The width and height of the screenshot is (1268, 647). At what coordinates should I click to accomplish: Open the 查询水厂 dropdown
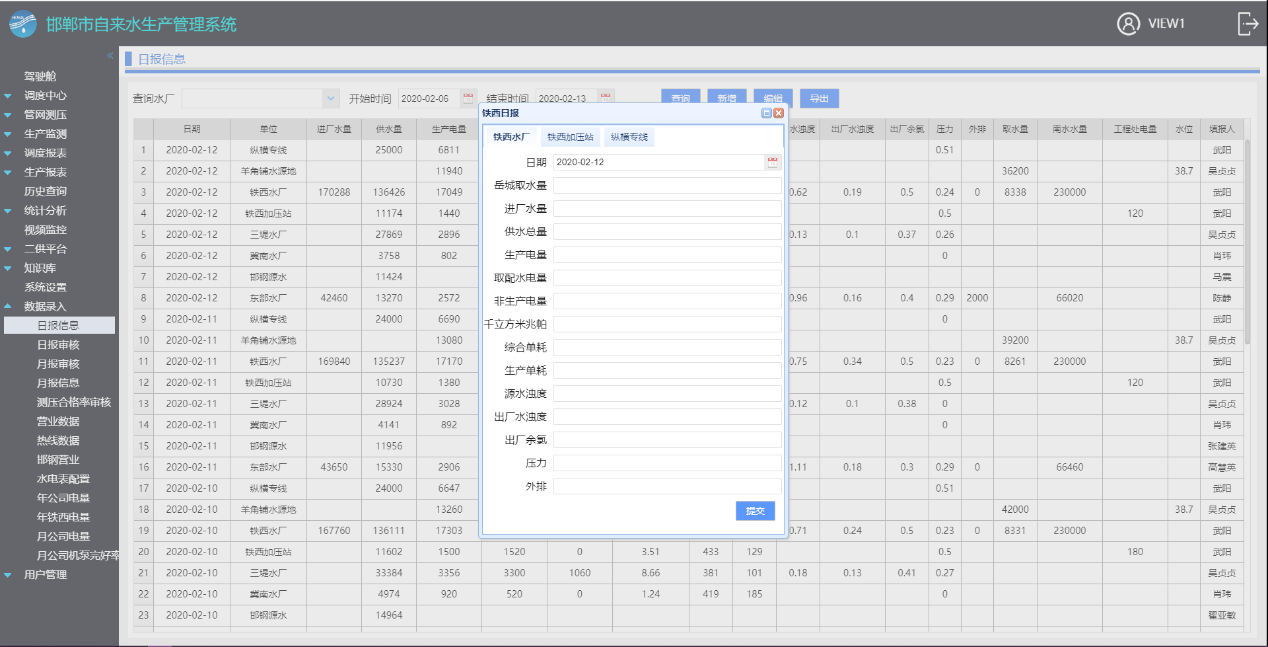click(331, 98)
